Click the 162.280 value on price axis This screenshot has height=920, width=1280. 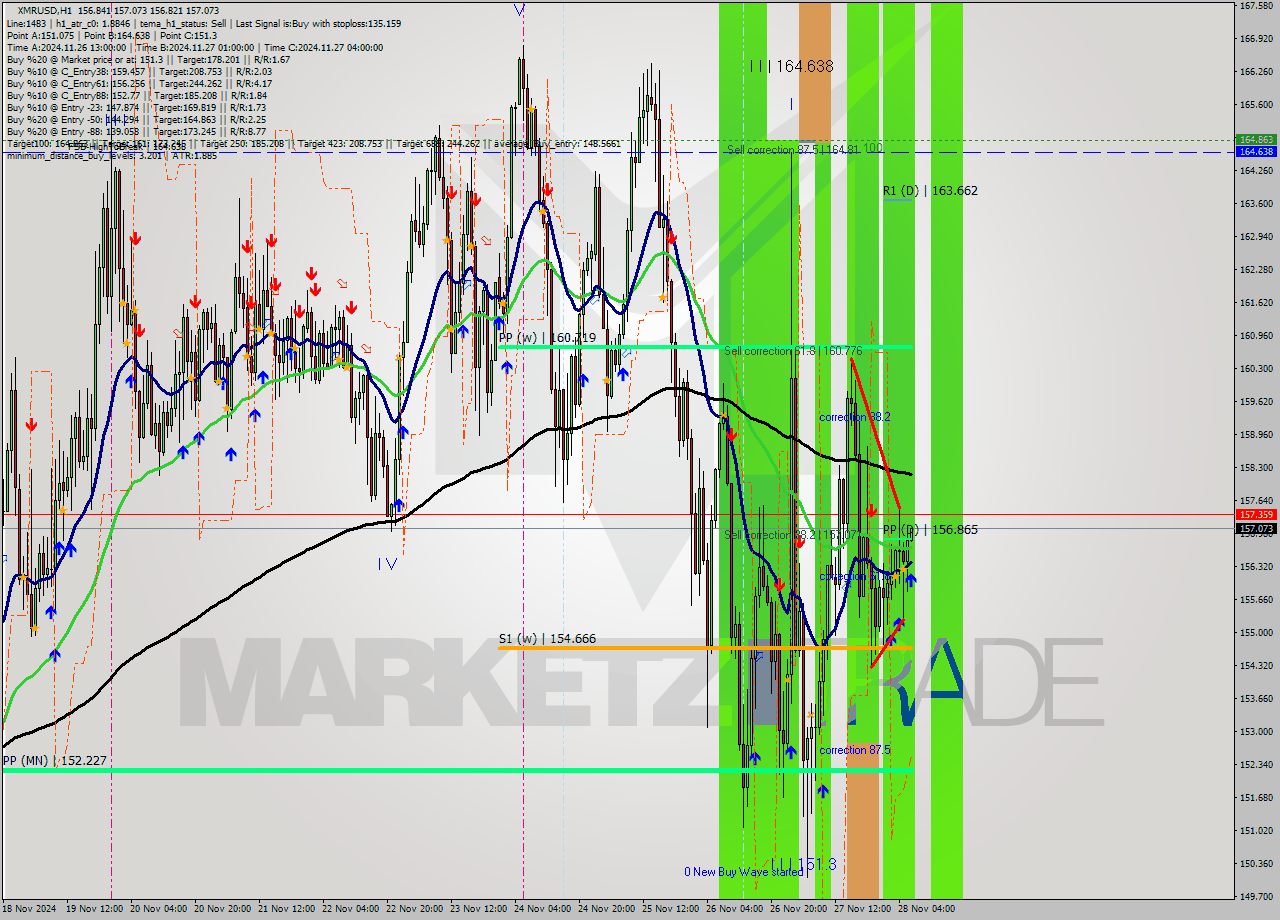[x=1255, y=270]
